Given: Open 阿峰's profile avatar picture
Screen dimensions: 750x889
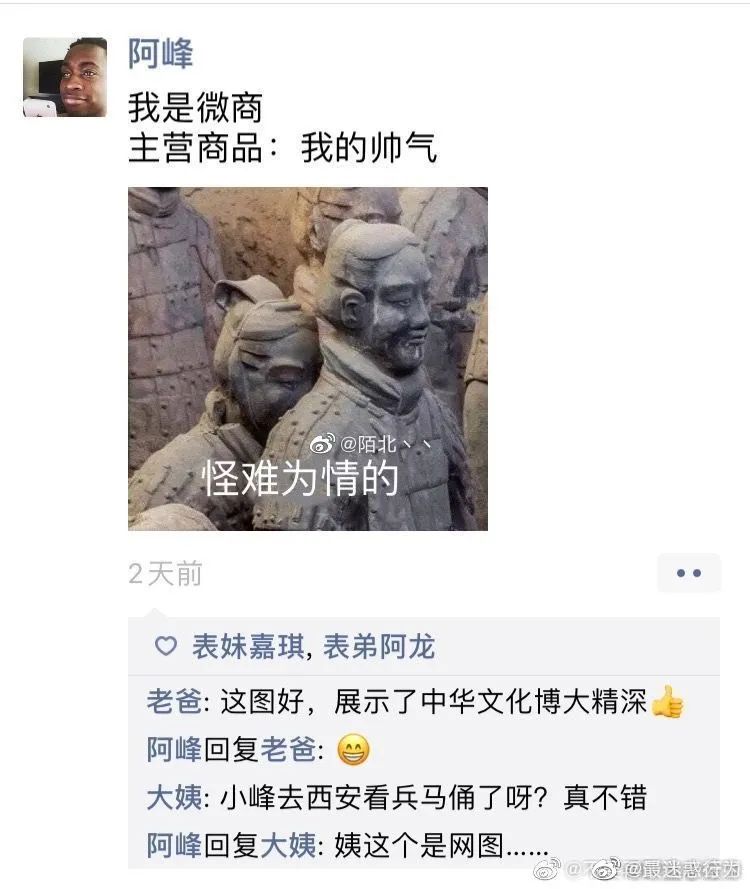Looking at the screenshot, I should tap(65, 77).
